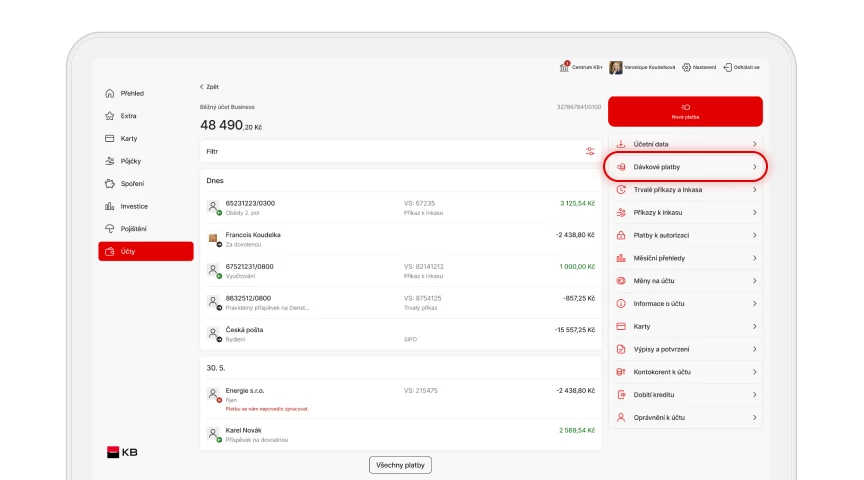Click the filter sliders icon
864x480 pixels.
pos(590,152)
